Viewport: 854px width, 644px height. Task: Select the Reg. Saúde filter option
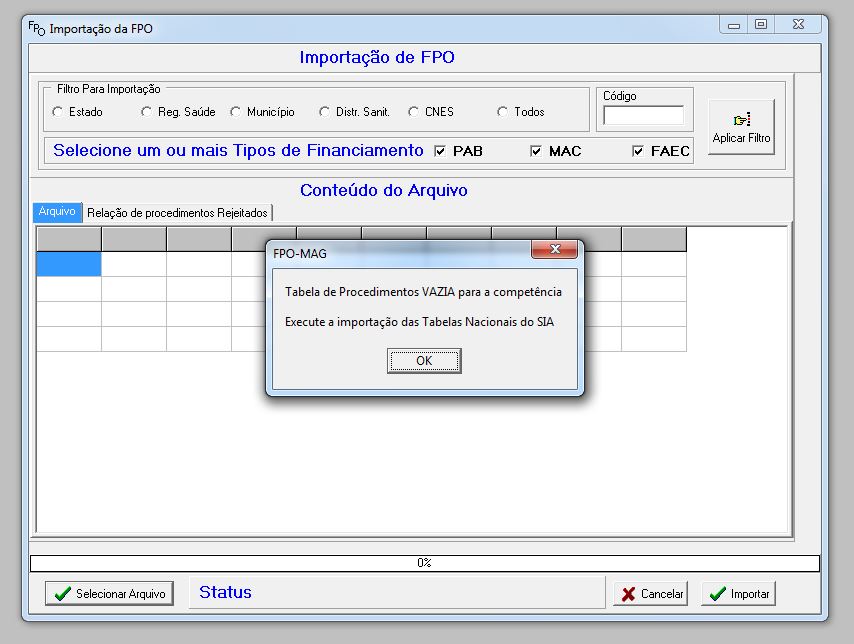(147, 112)
